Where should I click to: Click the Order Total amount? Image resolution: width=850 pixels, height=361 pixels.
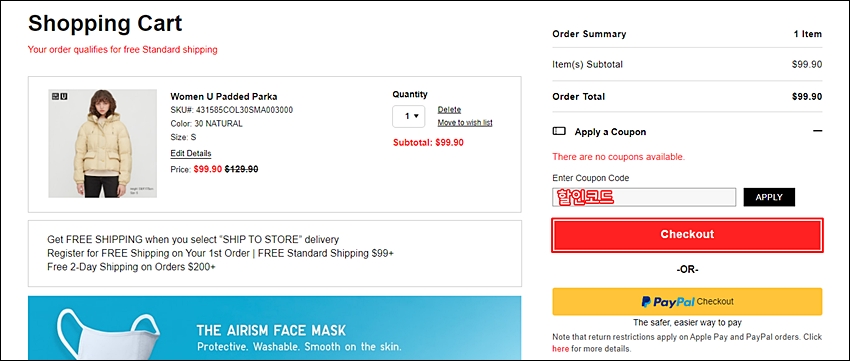(807, 96)
